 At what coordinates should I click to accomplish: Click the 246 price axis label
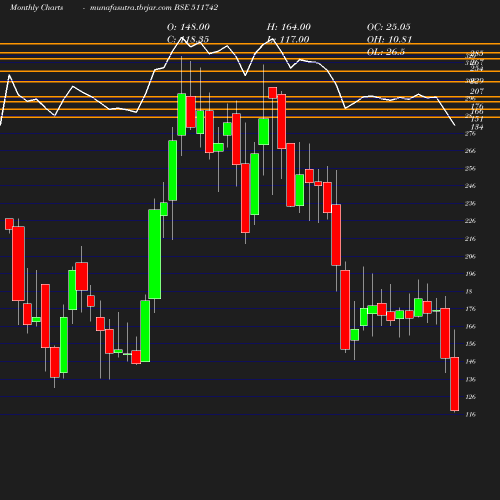tap(470, 186)
